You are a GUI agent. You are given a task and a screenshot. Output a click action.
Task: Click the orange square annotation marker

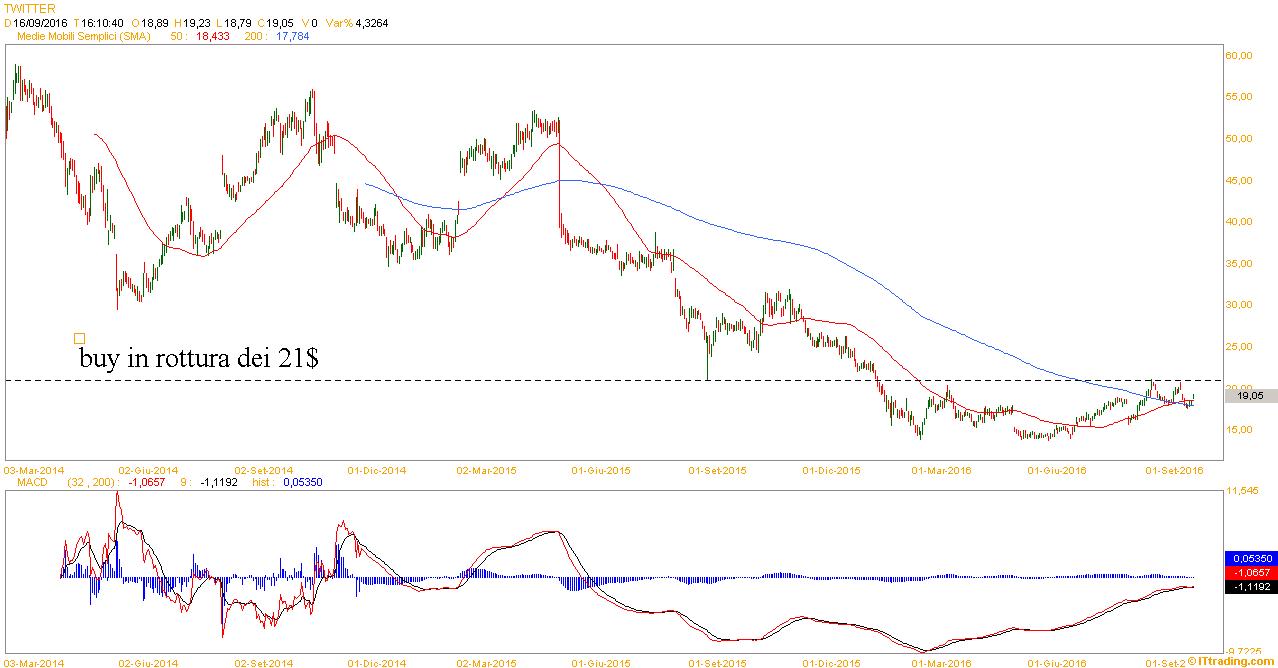(80, 338)
